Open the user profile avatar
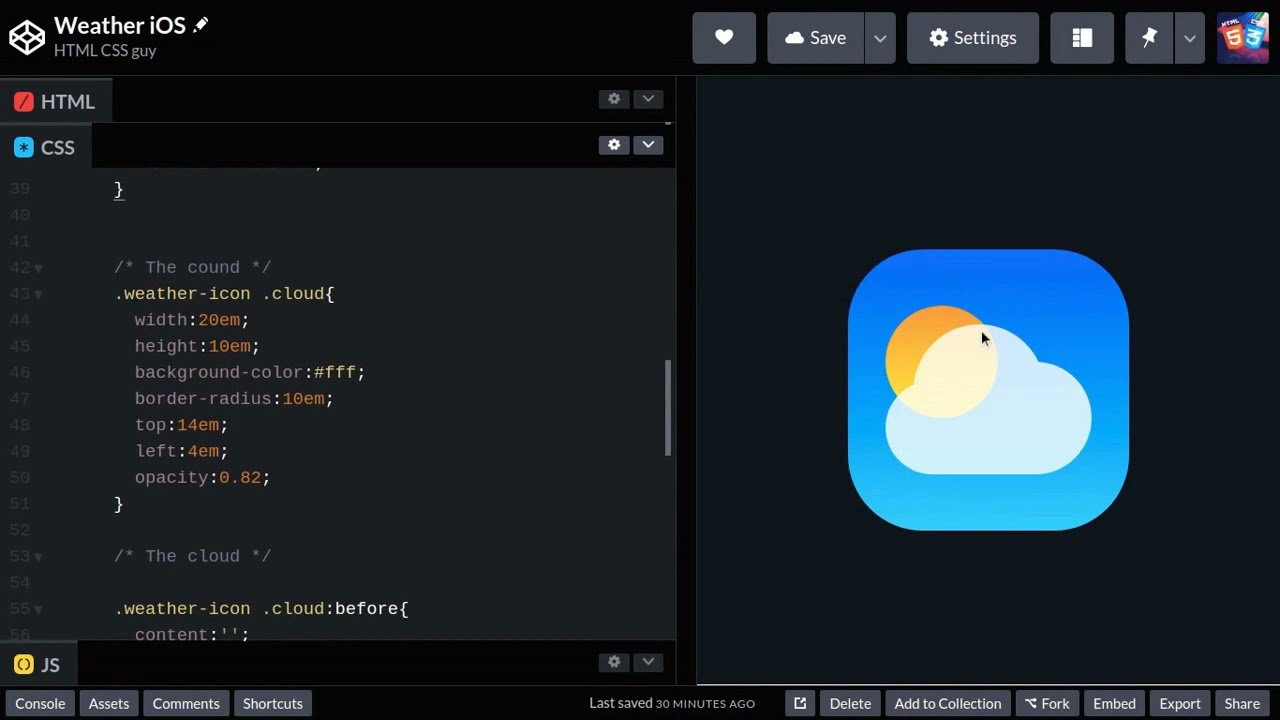This screenshot has height=720, width=1280. point(1243,38)
